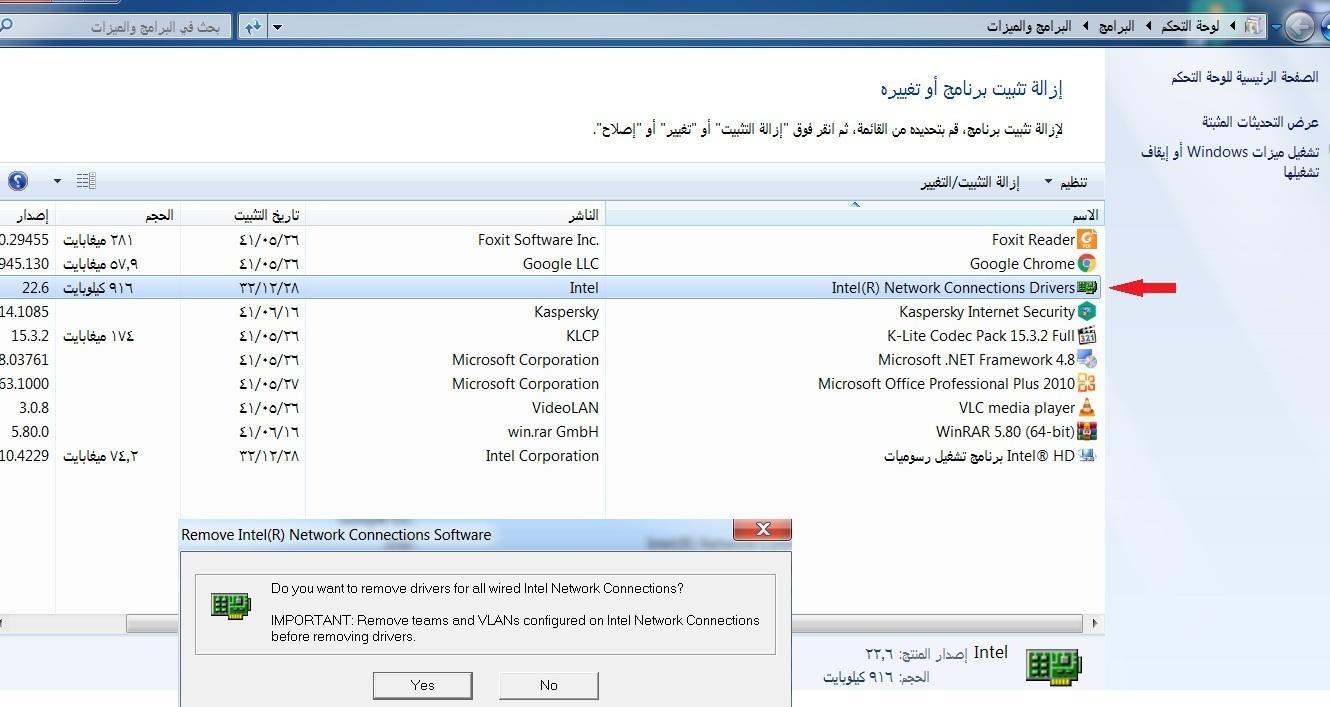
Task: Click the horizontal scrollbar thumb of the list
Action: point(604,624)
